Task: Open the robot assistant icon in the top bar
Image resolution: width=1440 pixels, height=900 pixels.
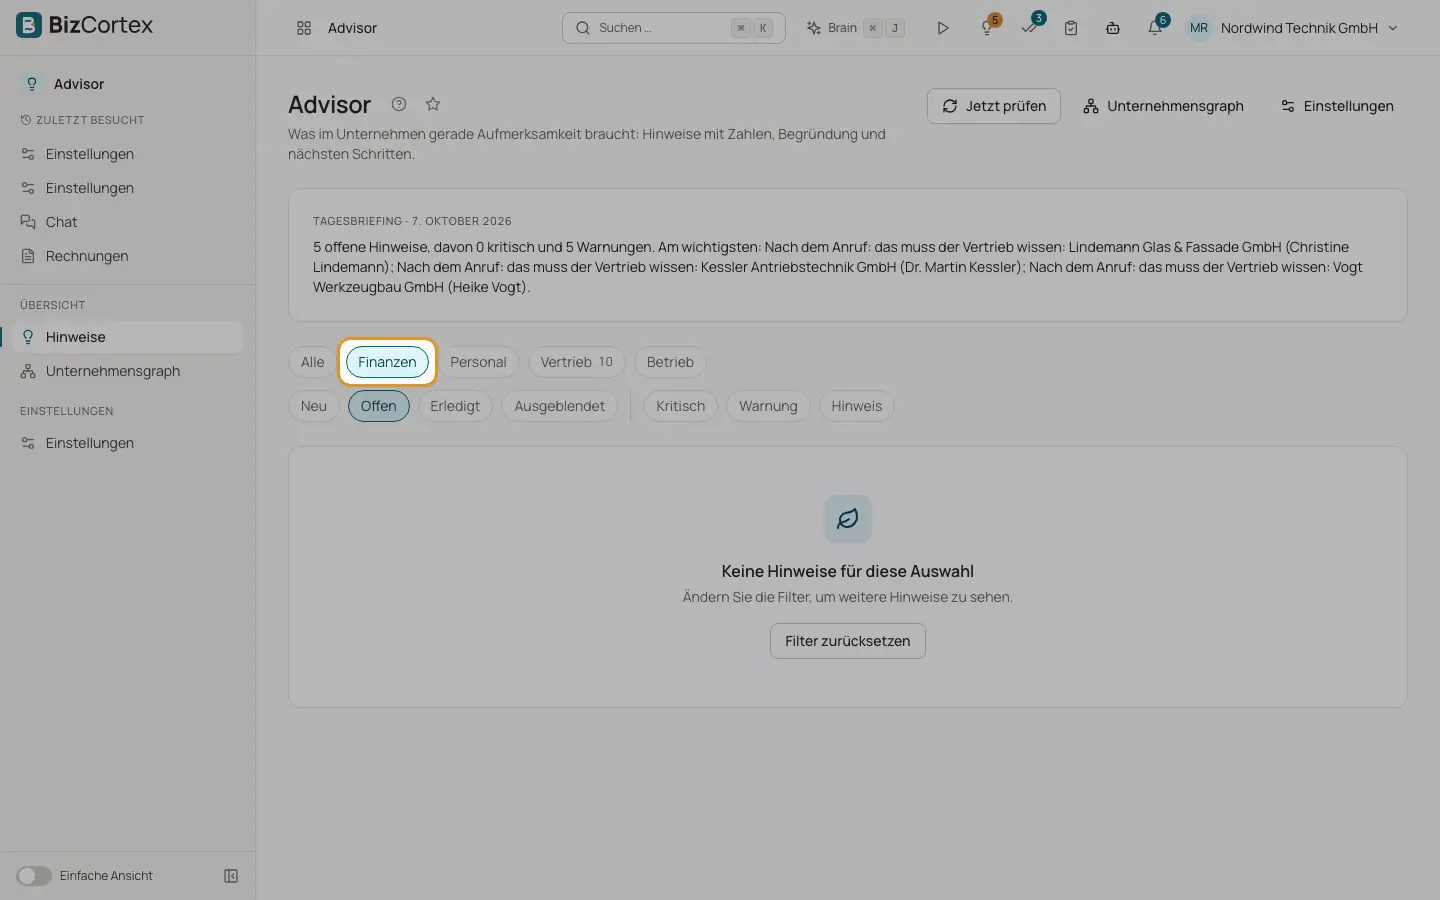Action: point(1113,28)
